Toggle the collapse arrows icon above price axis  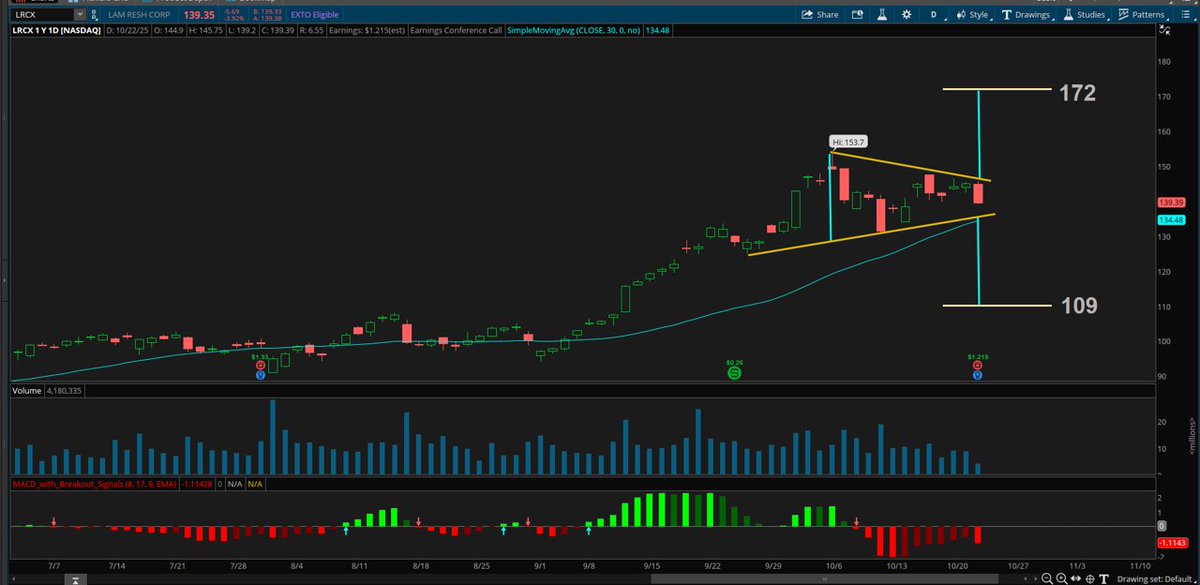pos(1164,32)
